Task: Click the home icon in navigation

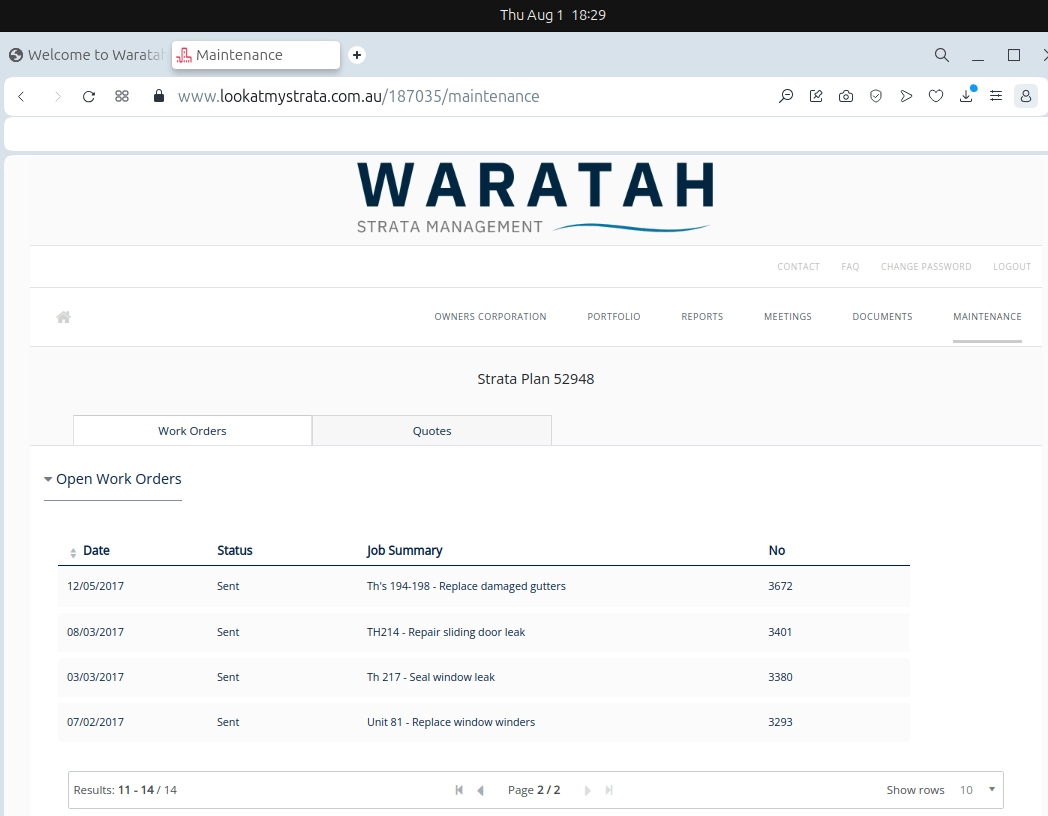Action: 63,317
